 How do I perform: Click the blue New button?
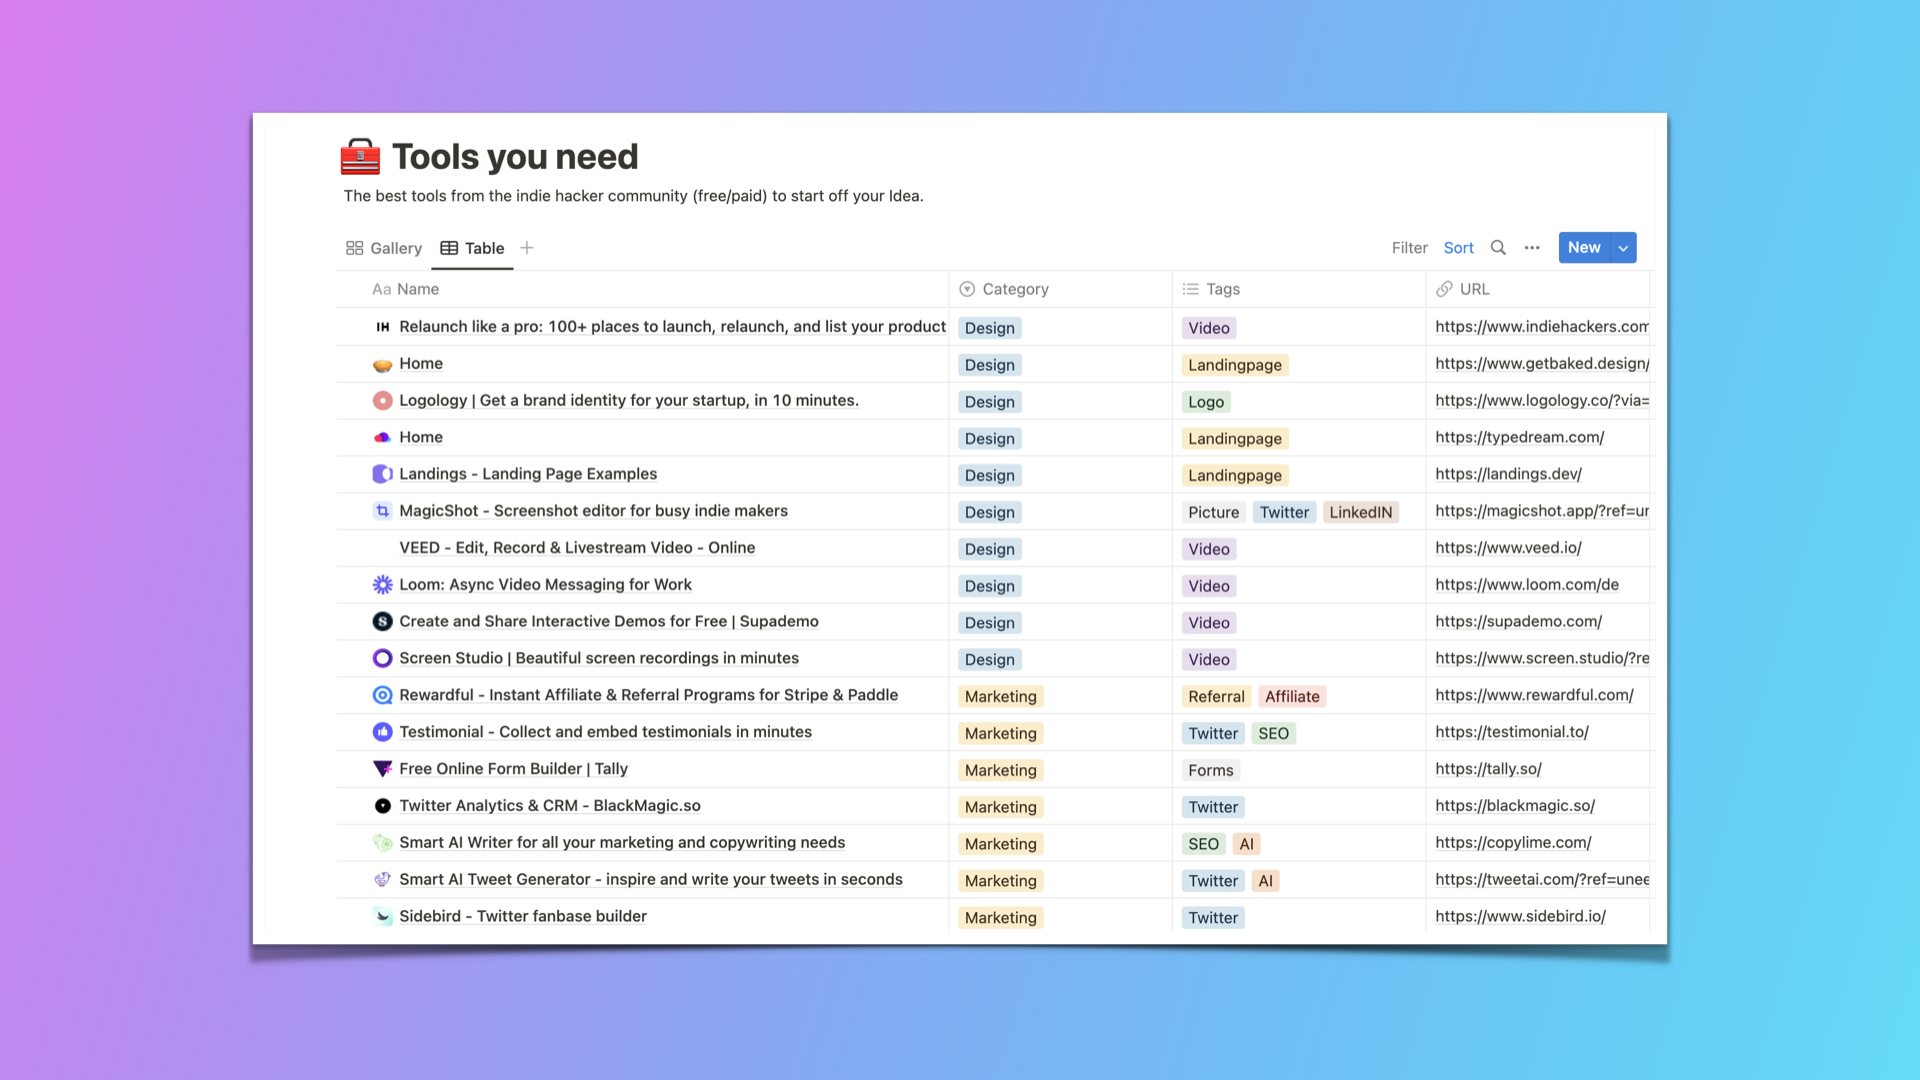1584,248
